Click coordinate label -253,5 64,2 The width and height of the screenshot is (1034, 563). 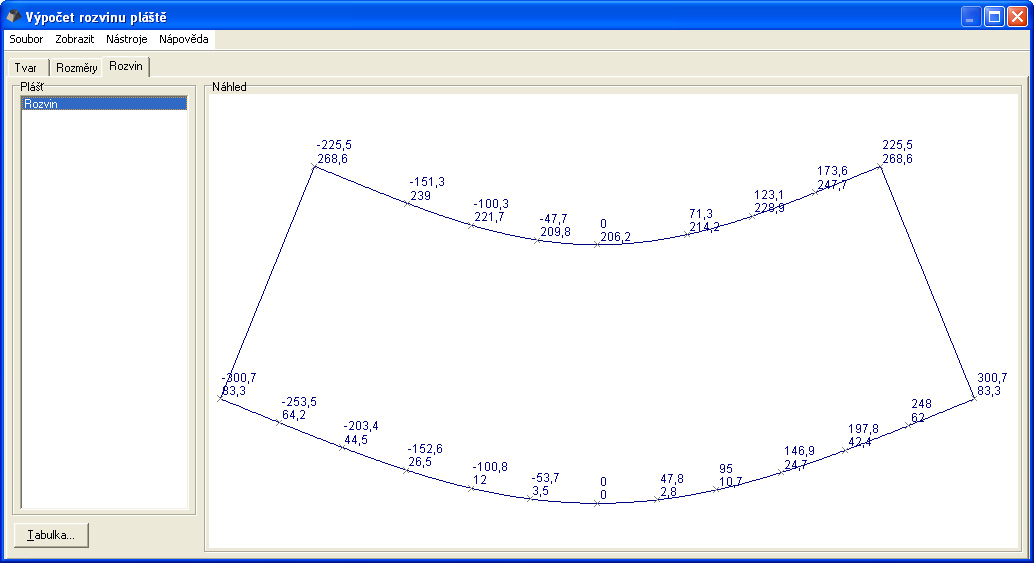299,408
